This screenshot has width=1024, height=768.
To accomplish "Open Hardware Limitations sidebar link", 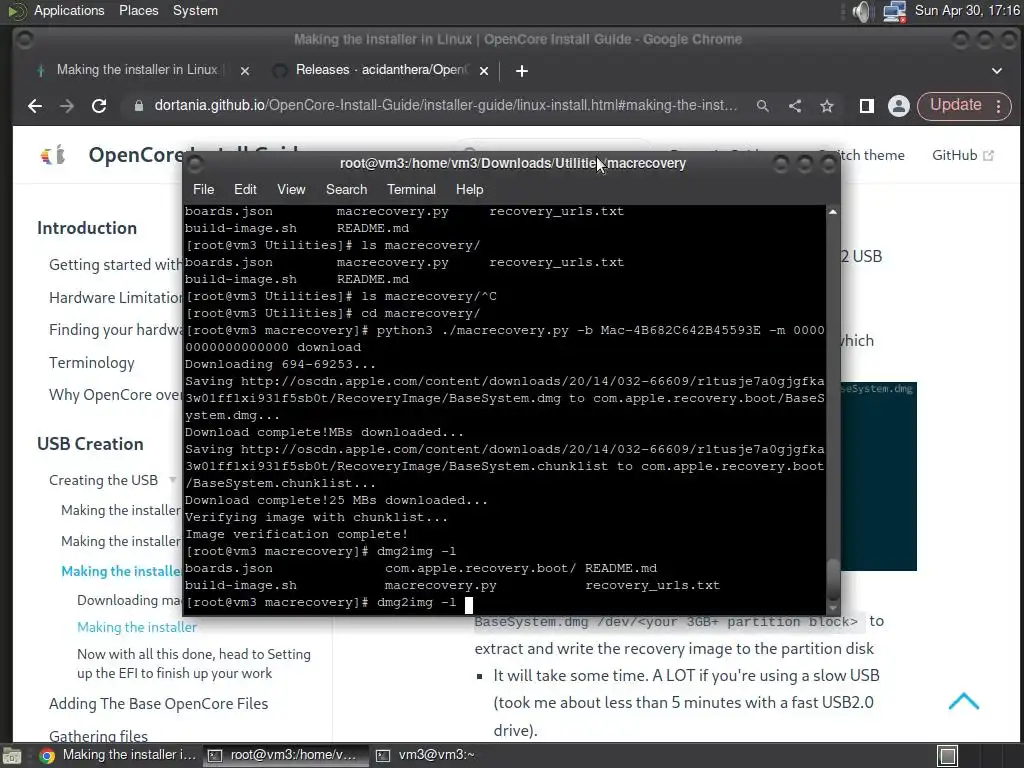I will click(x=116, y=298).
